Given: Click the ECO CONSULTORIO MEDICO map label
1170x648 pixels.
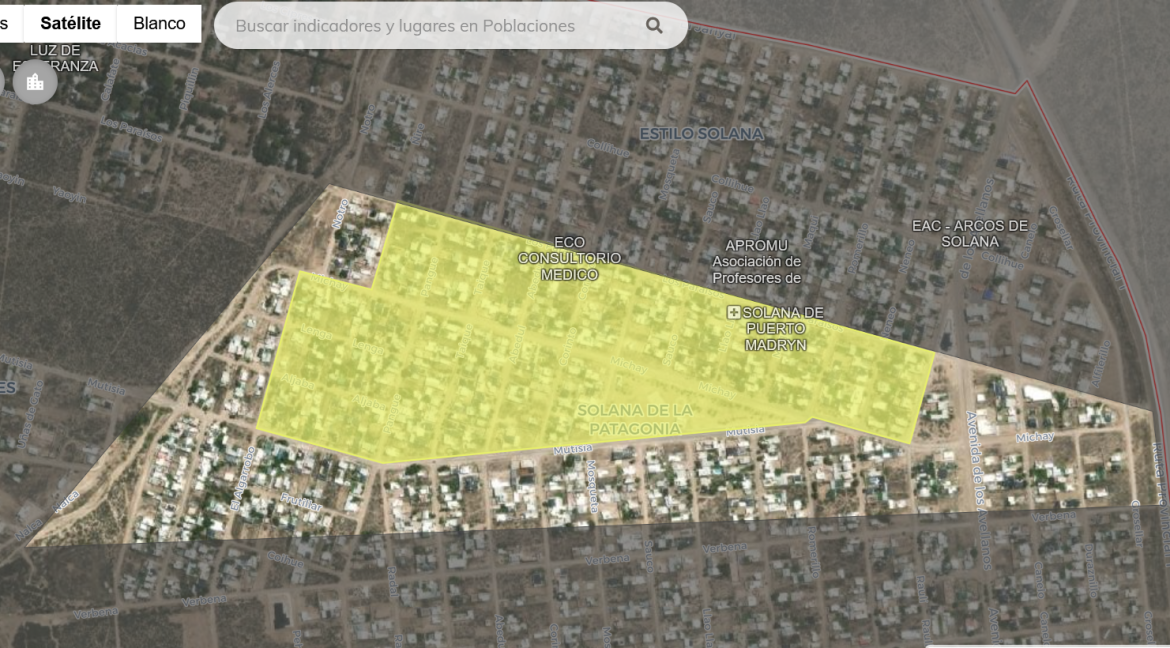Looking at the screenshot, I should click(569, 258).
